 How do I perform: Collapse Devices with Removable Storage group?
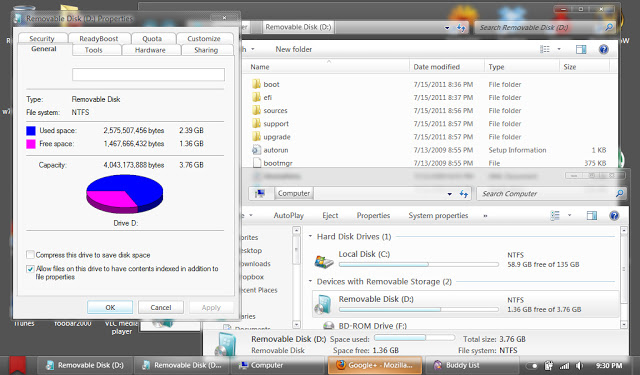pos(311,282)
